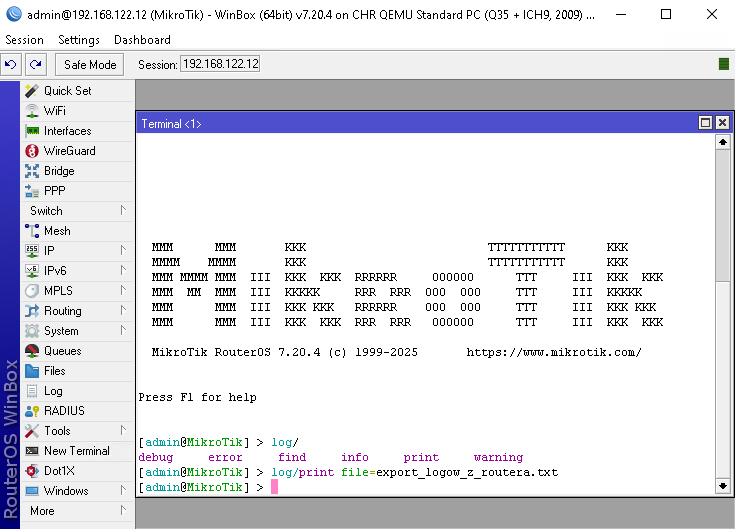
Task: Open the Files folder icon
Action: point(32,371)
